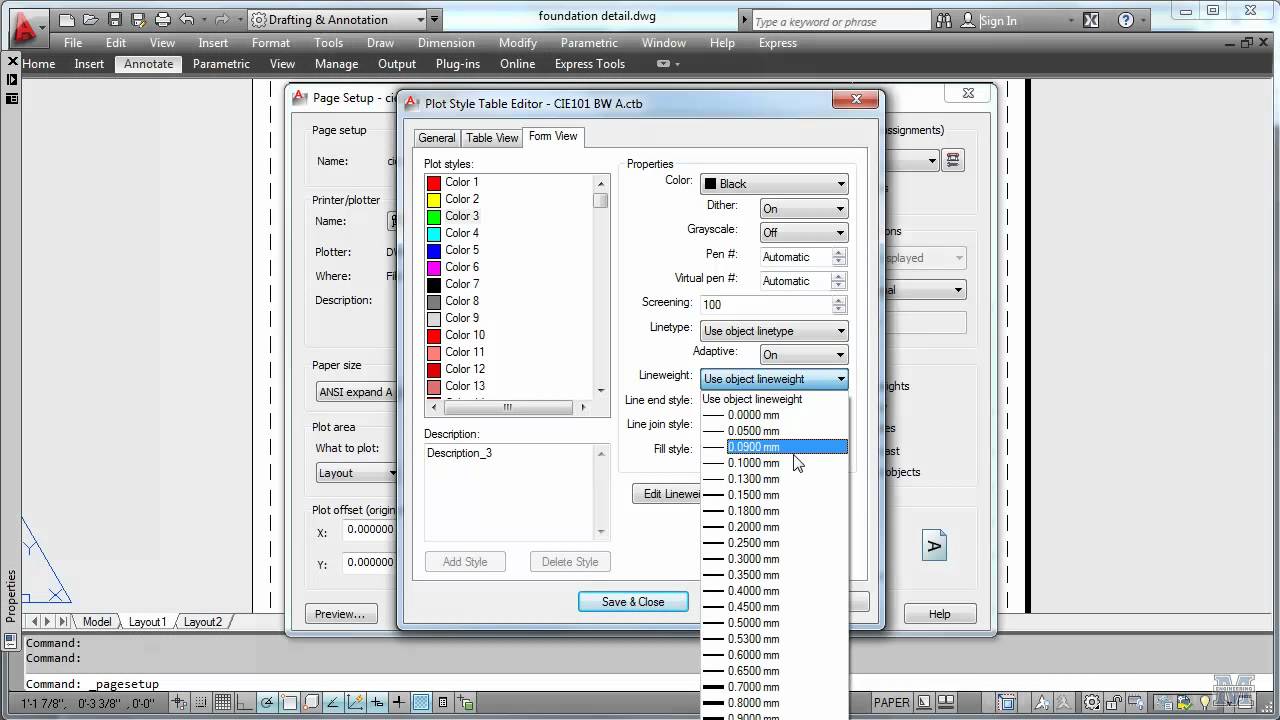The height and width of the screenshot is (720, 1280).
Task: Choose 0.3500 mm lineweight option
Action: tap(774, 575)
